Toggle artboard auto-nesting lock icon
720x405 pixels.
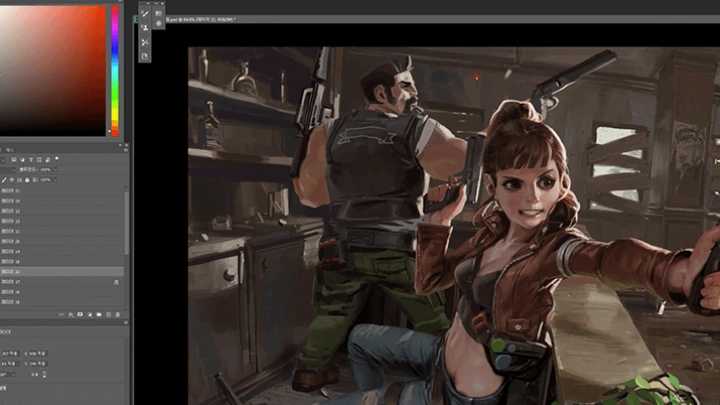(x=19, y=180)
